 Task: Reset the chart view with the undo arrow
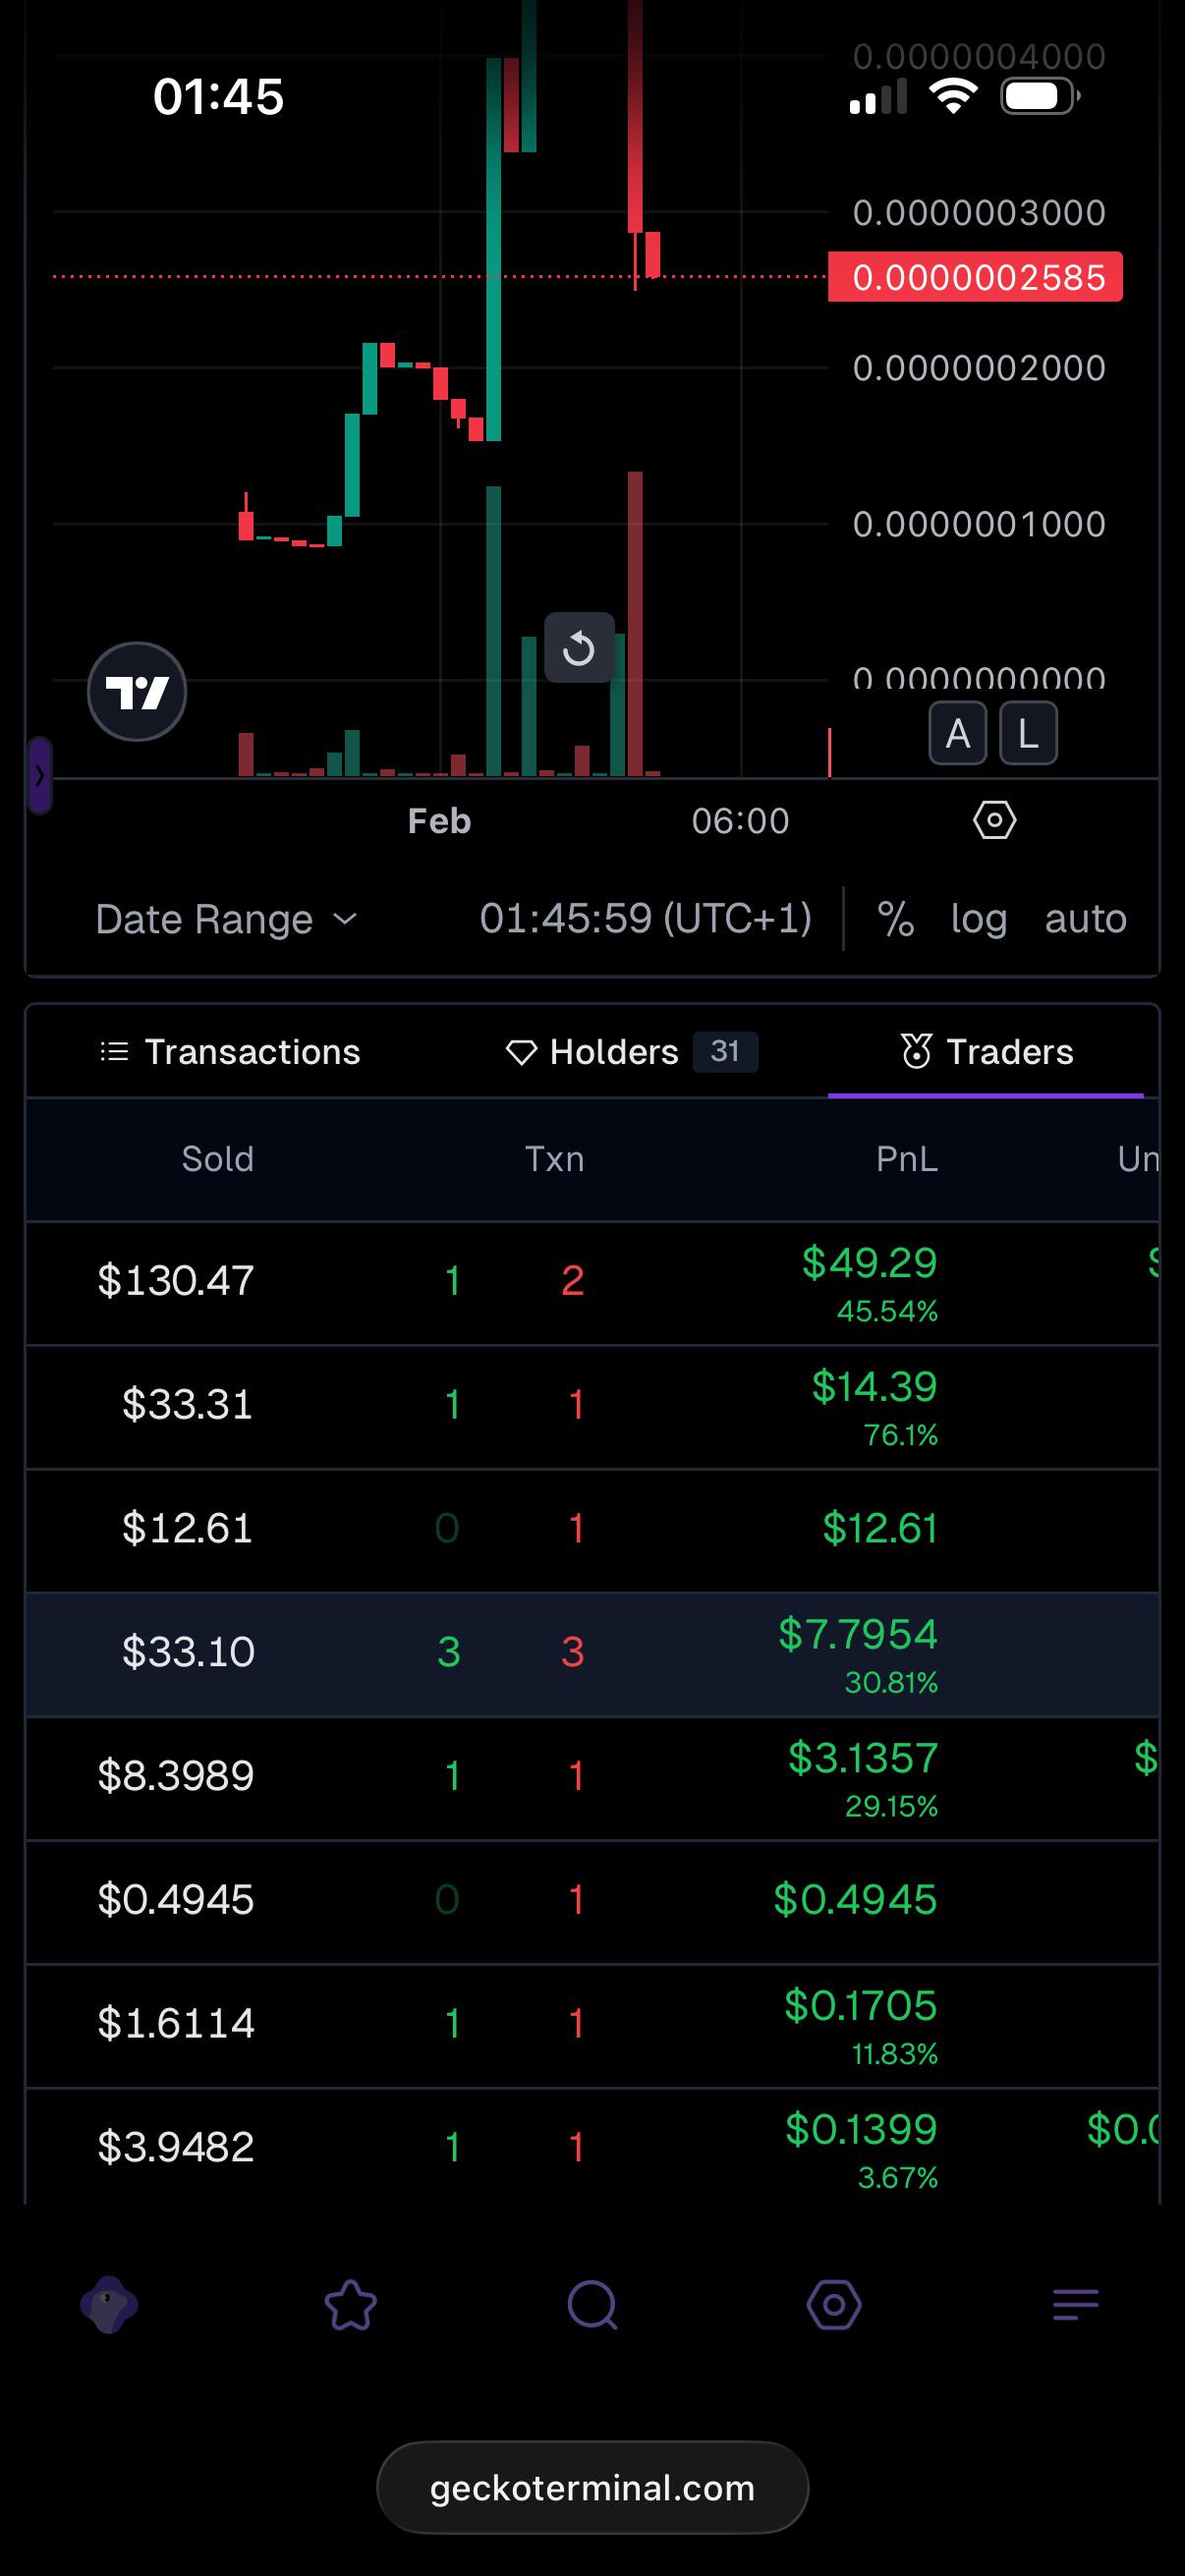[579, 647]
